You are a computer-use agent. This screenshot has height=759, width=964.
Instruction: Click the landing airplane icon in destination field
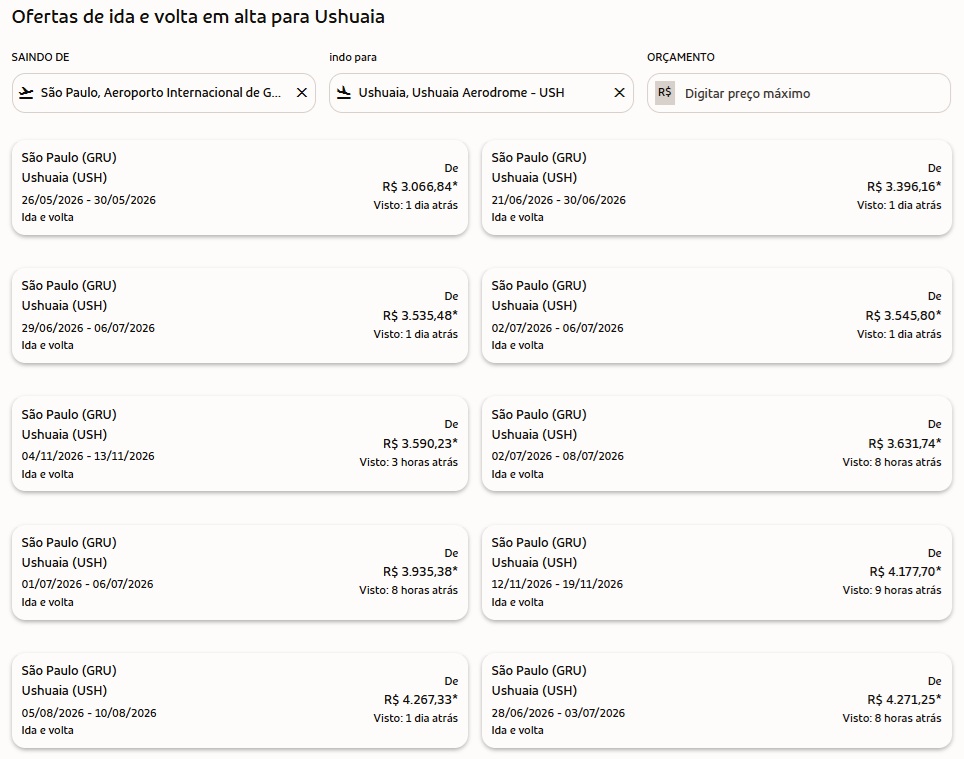[x=344, y=93]
